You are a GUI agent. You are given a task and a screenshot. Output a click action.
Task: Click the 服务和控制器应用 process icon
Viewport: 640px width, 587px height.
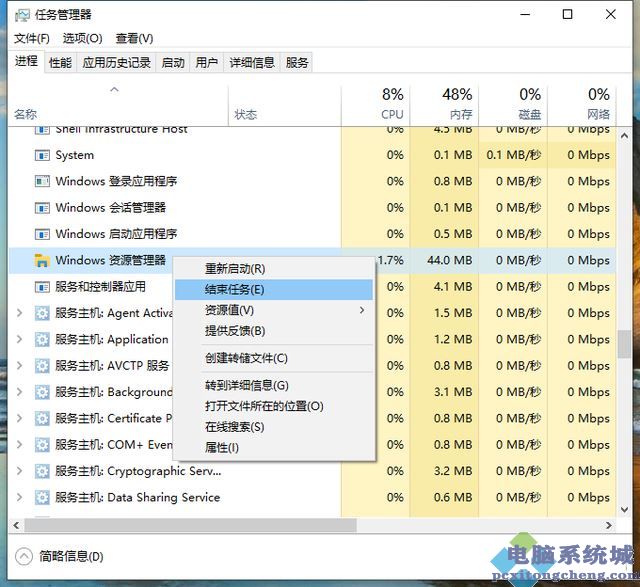pyautogui.click(x=42, y=287)
